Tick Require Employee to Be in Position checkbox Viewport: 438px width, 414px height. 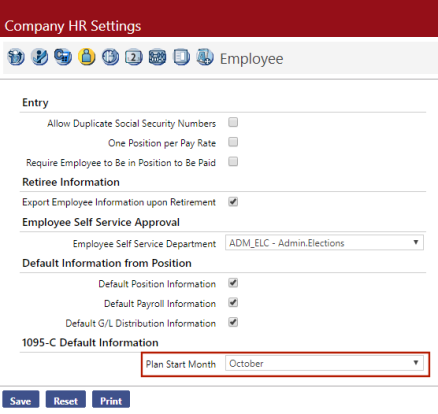point(233,162)
